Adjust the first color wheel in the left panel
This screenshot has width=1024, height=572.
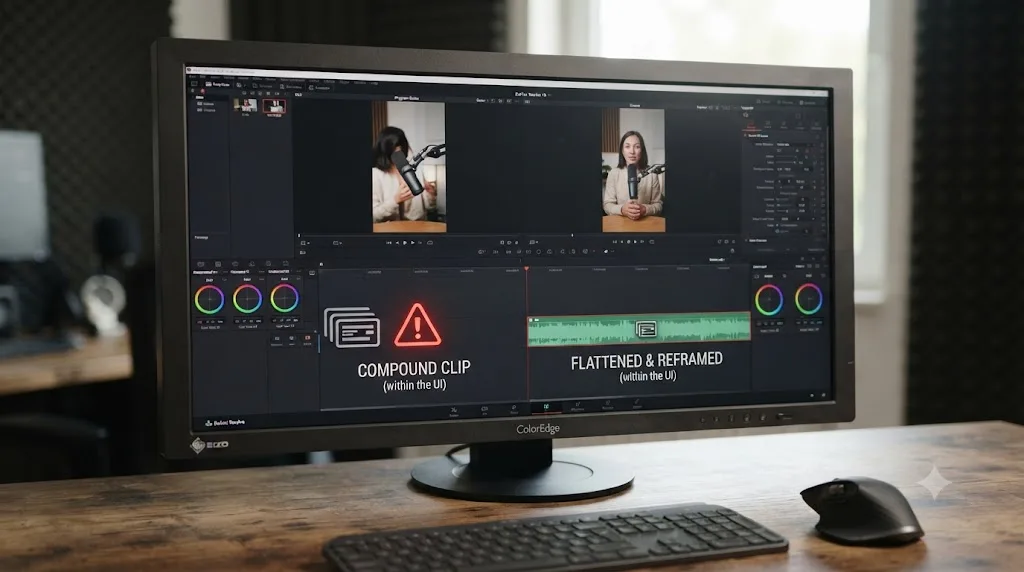pyautogui.click(x=209, y=299)
